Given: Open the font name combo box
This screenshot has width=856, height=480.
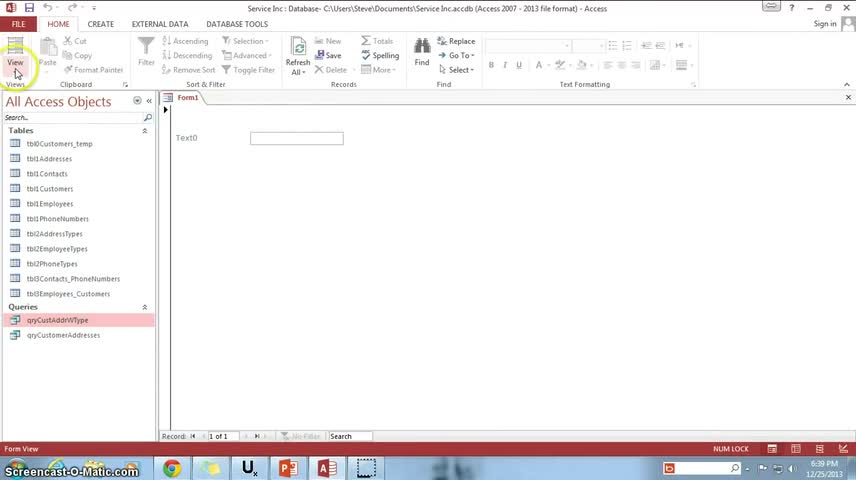Looking at the screenshot, I should point(528,46).
